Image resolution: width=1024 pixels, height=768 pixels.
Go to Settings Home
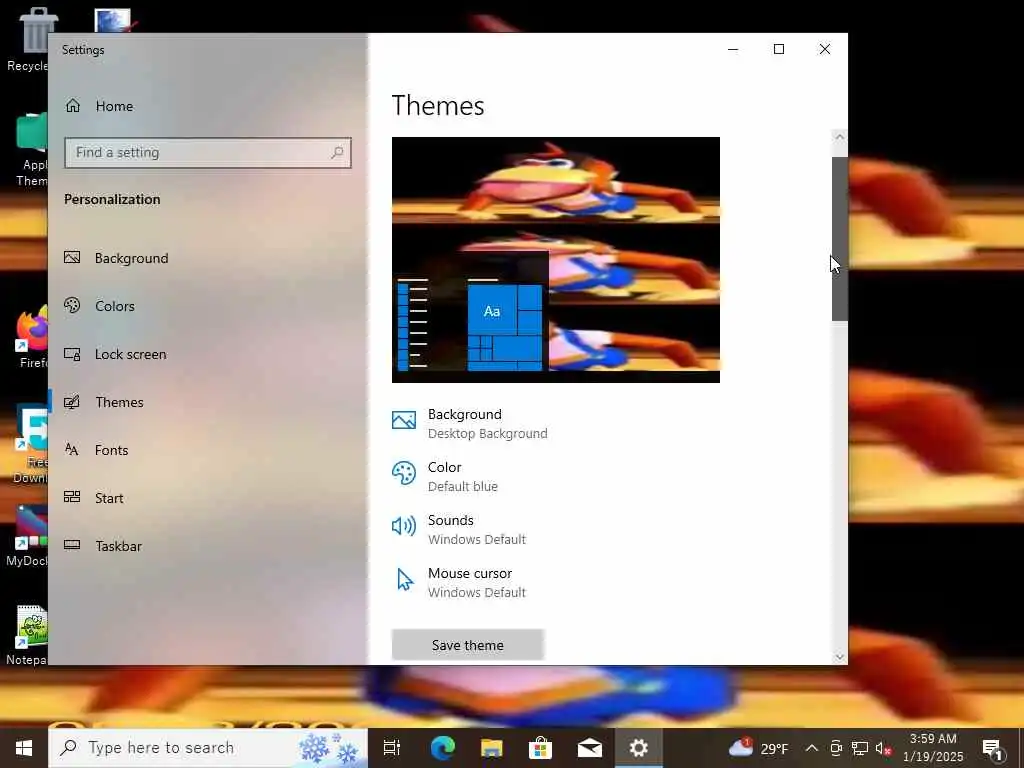coord(99,106)
